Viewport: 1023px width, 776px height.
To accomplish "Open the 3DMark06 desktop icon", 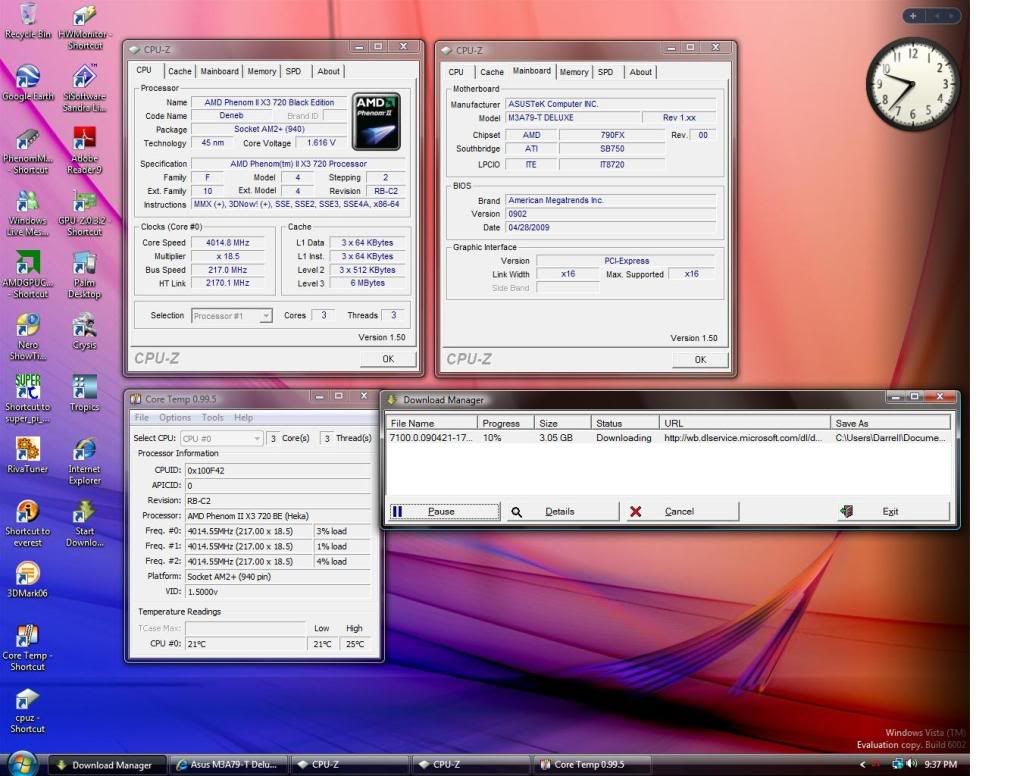I will pyautogui.click(x=27, y=580).
